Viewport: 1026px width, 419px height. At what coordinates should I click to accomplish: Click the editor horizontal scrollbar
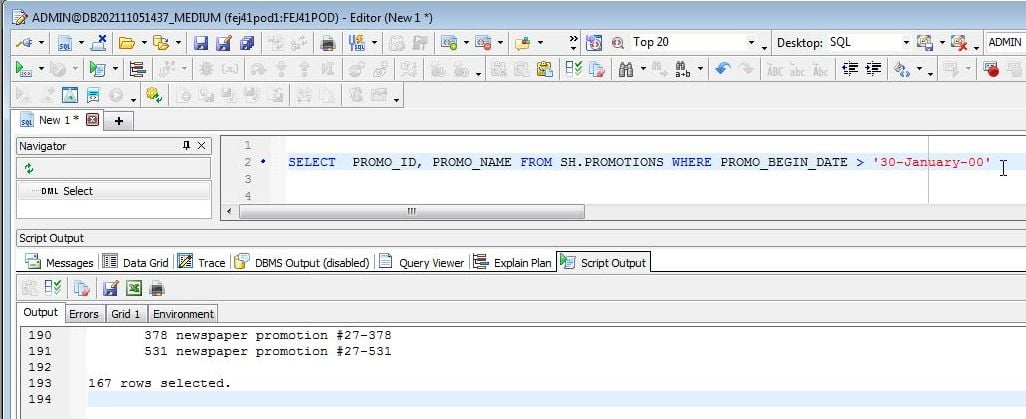click(410, 212)
